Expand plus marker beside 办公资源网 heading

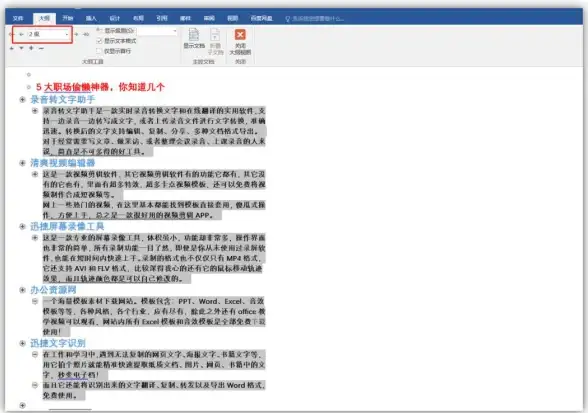tap(22, 290)
